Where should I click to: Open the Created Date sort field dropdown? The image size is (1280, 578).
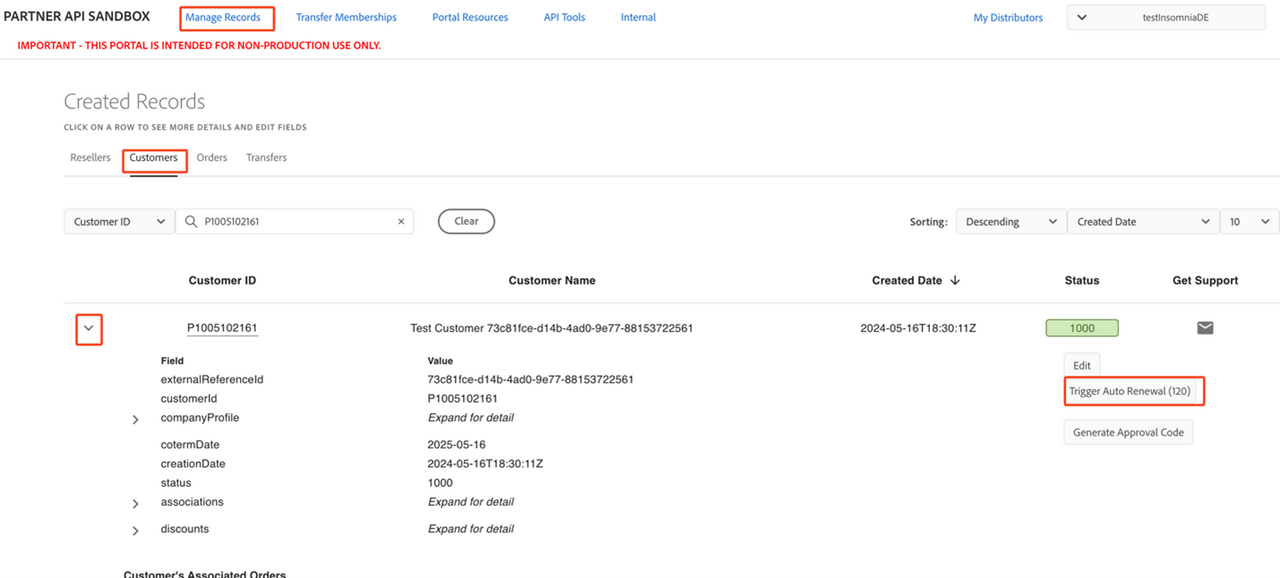pos(1142,222)
